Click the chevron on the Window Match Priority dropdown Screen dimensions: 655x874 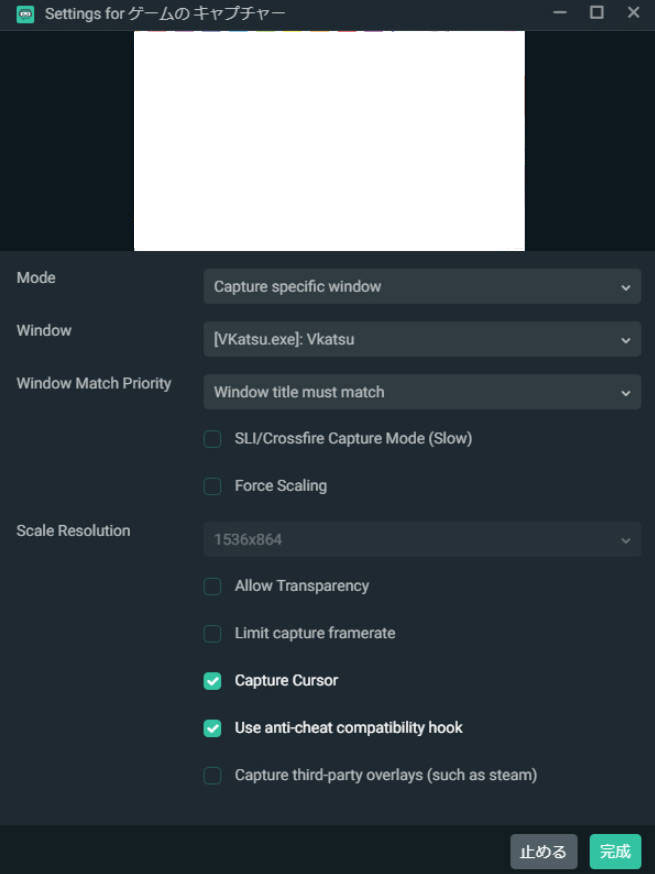(x=628, y=392)
